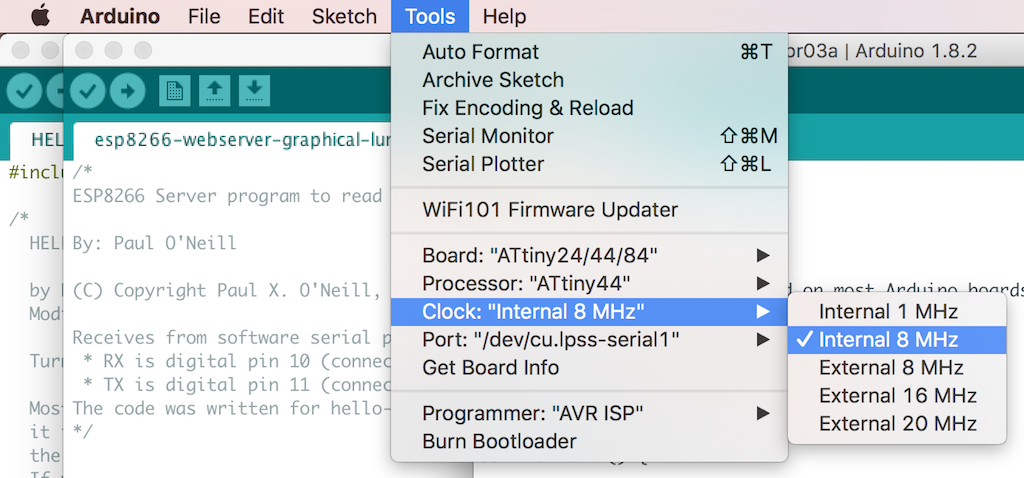
Task: Open the Apple menu icon
Action: coord(40,17)
